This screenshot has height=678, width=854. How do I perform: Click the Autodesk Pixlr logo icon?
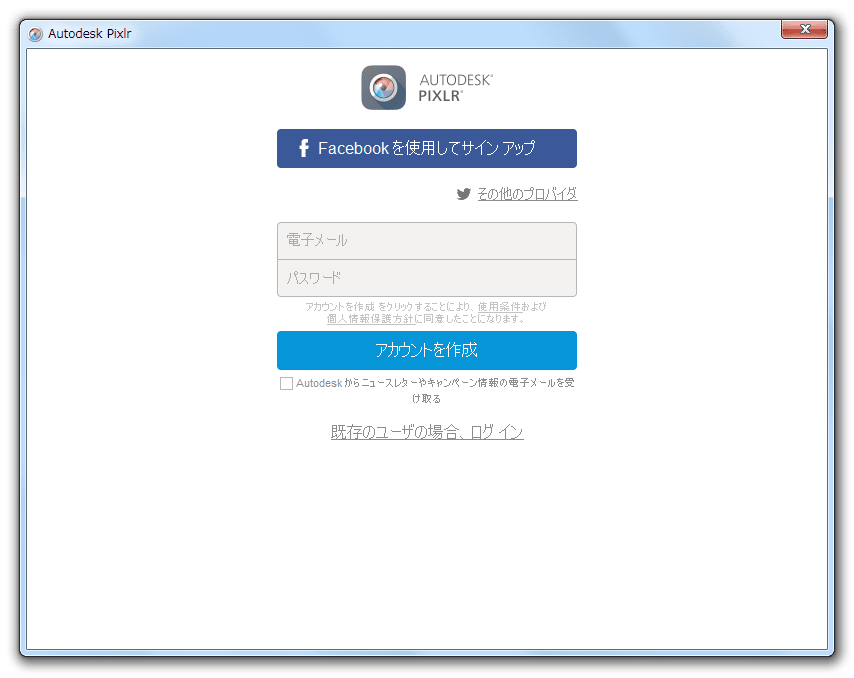pos(383,88)
